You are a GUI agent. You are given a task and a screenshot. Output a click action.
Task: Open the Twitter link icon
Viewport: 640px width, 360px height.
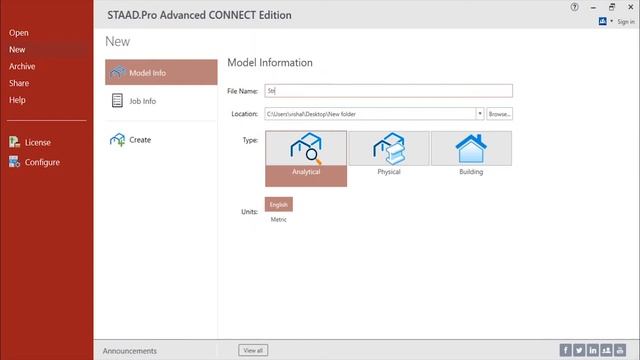tap(579, 350)
